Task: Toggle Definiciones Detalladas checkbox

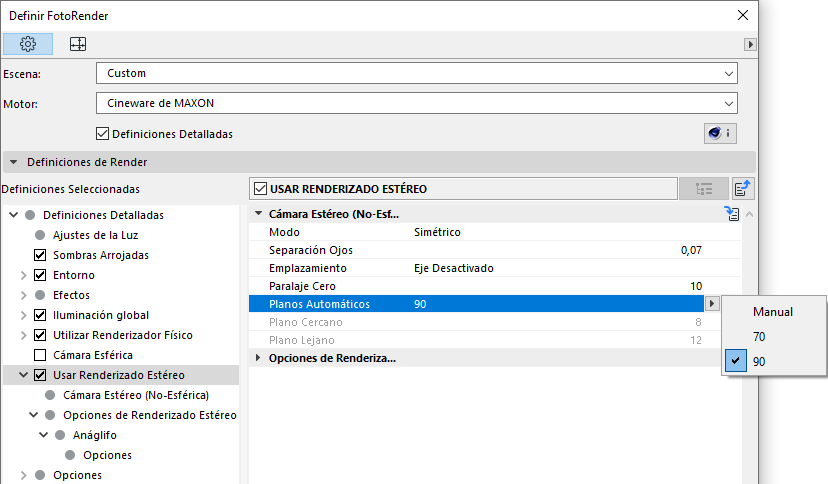Action: click(x=102, y=134)
